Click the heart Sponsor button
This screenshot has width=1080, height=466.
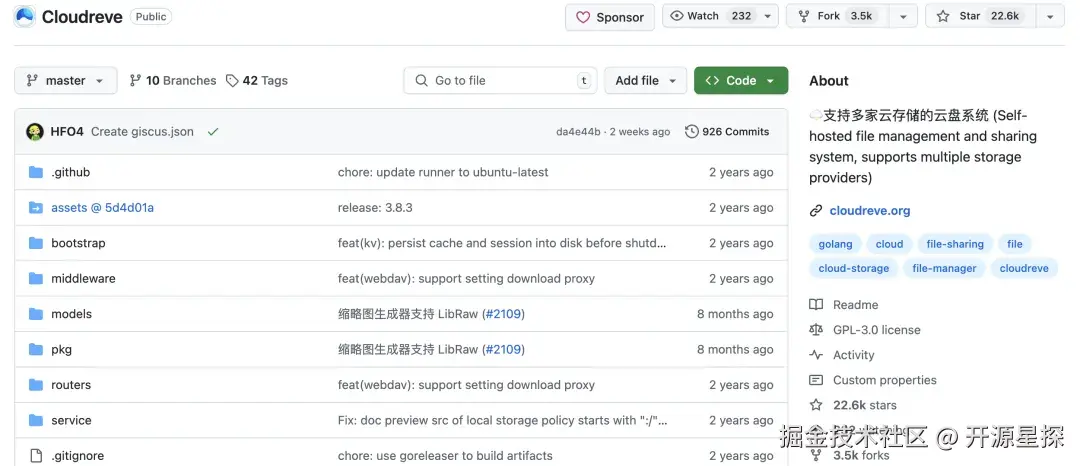(x=610, y=17)
